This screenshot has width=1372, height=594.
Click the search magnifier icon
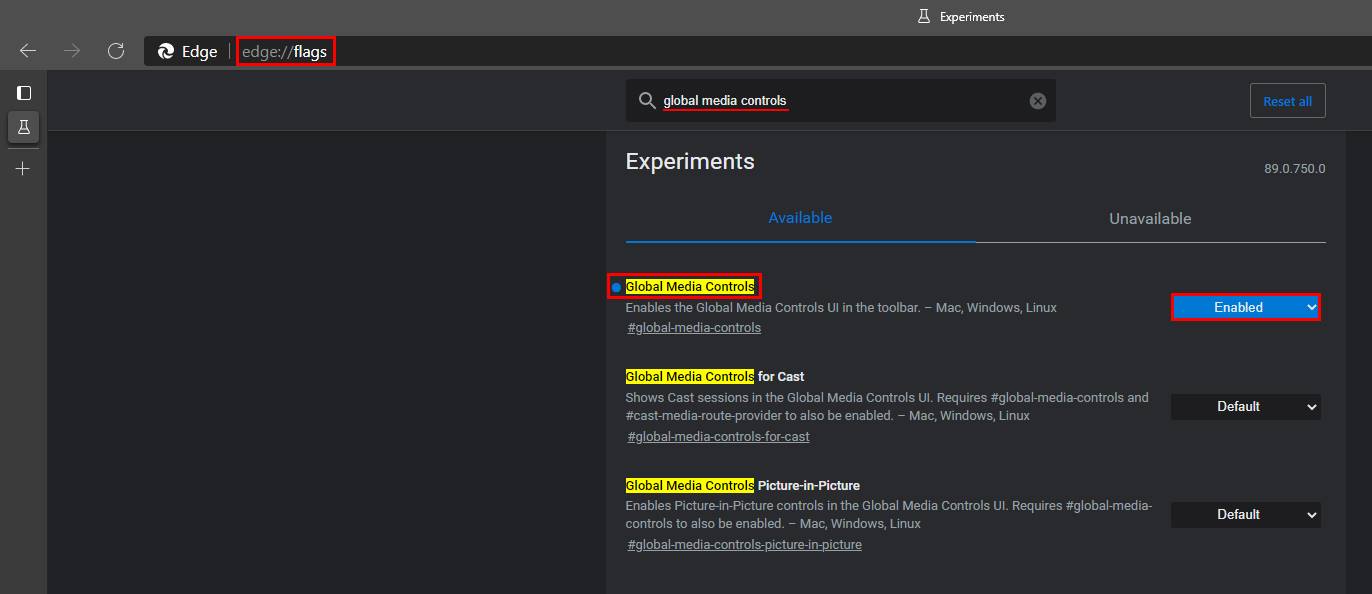(647, 101)
